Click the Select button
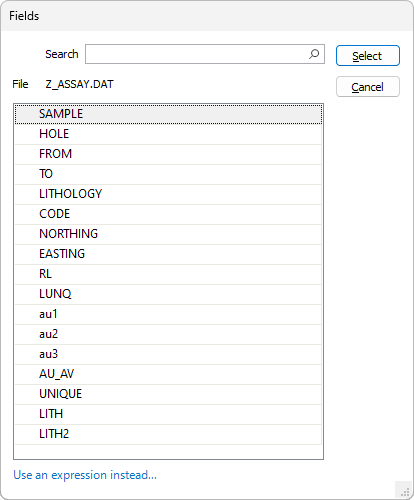The image size is (414, 500). pyautogui.click(x=368, y=56)
